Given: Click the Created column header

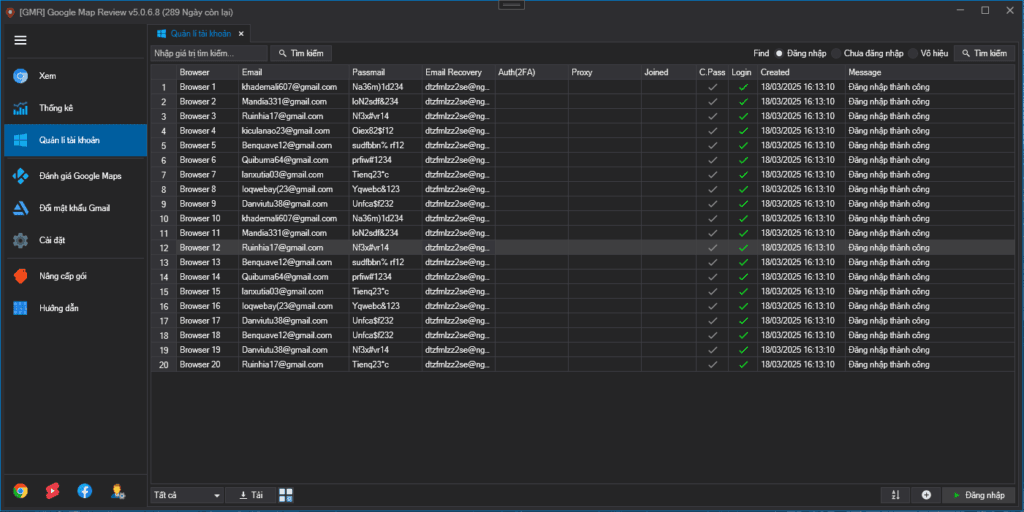Looking at the screenshot, I should click(801, 72).
